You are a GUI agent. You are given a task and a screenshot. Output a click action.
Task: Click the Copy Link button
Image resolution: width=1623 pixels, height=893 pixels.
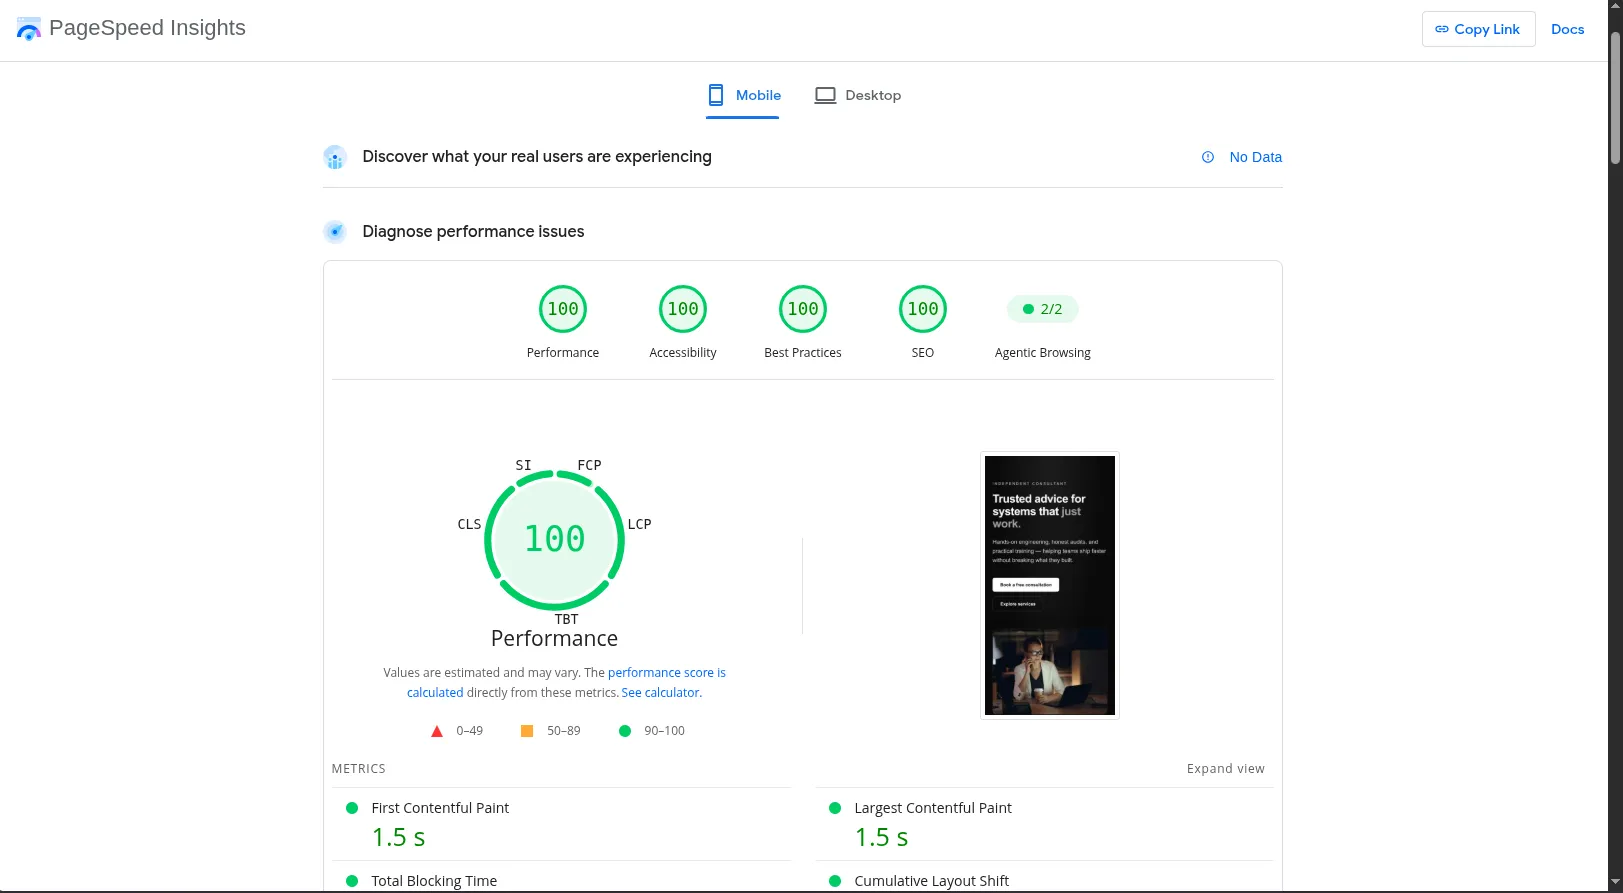[x=1478, y=29]
